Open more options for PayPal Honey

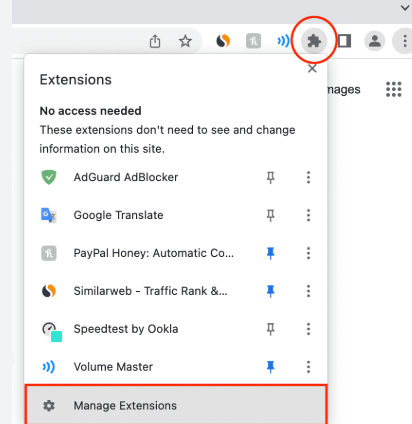(x=308, y=253)
